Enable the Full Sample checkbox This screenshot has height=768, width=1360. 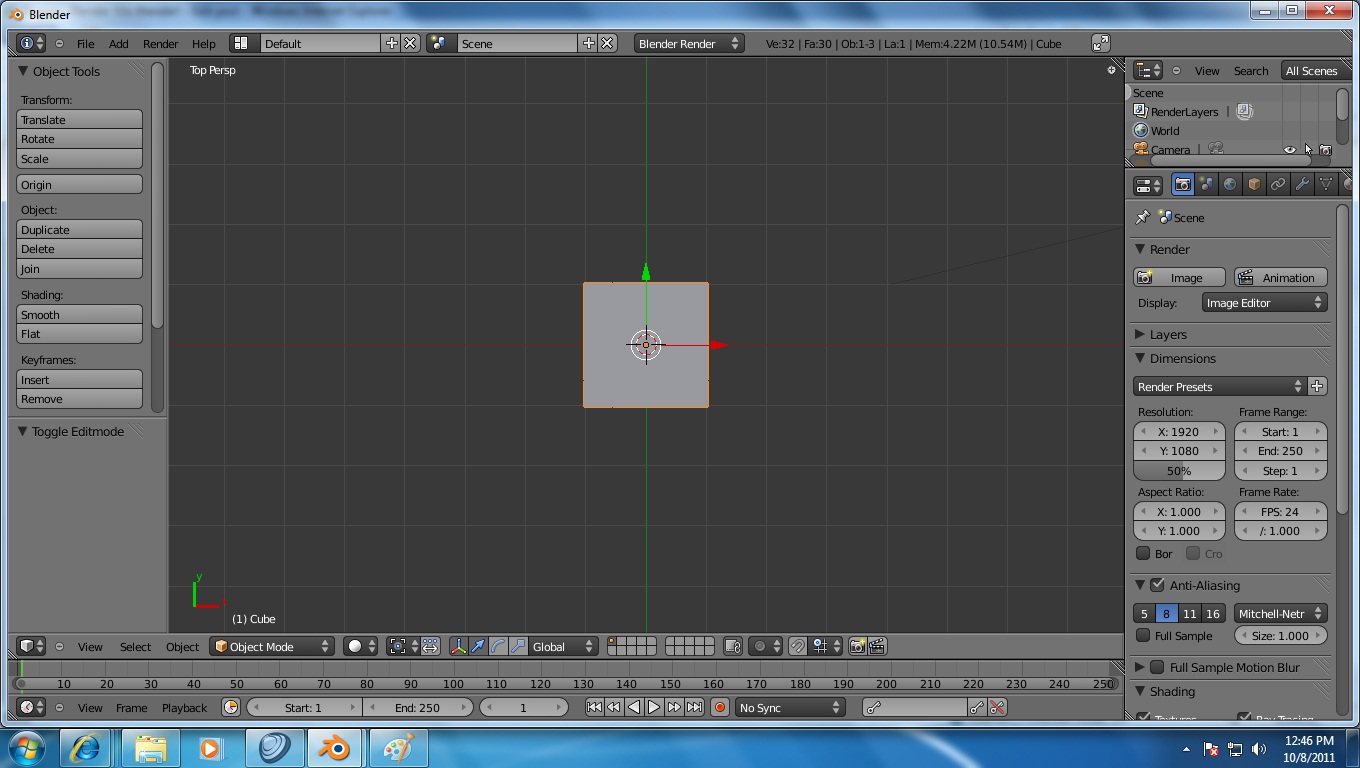(1144, 636)
